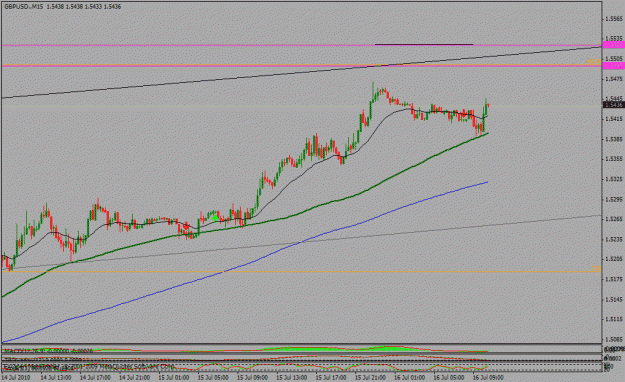
Task: Click the 14 Jul 13:00 time label
Action: point(56,377)
